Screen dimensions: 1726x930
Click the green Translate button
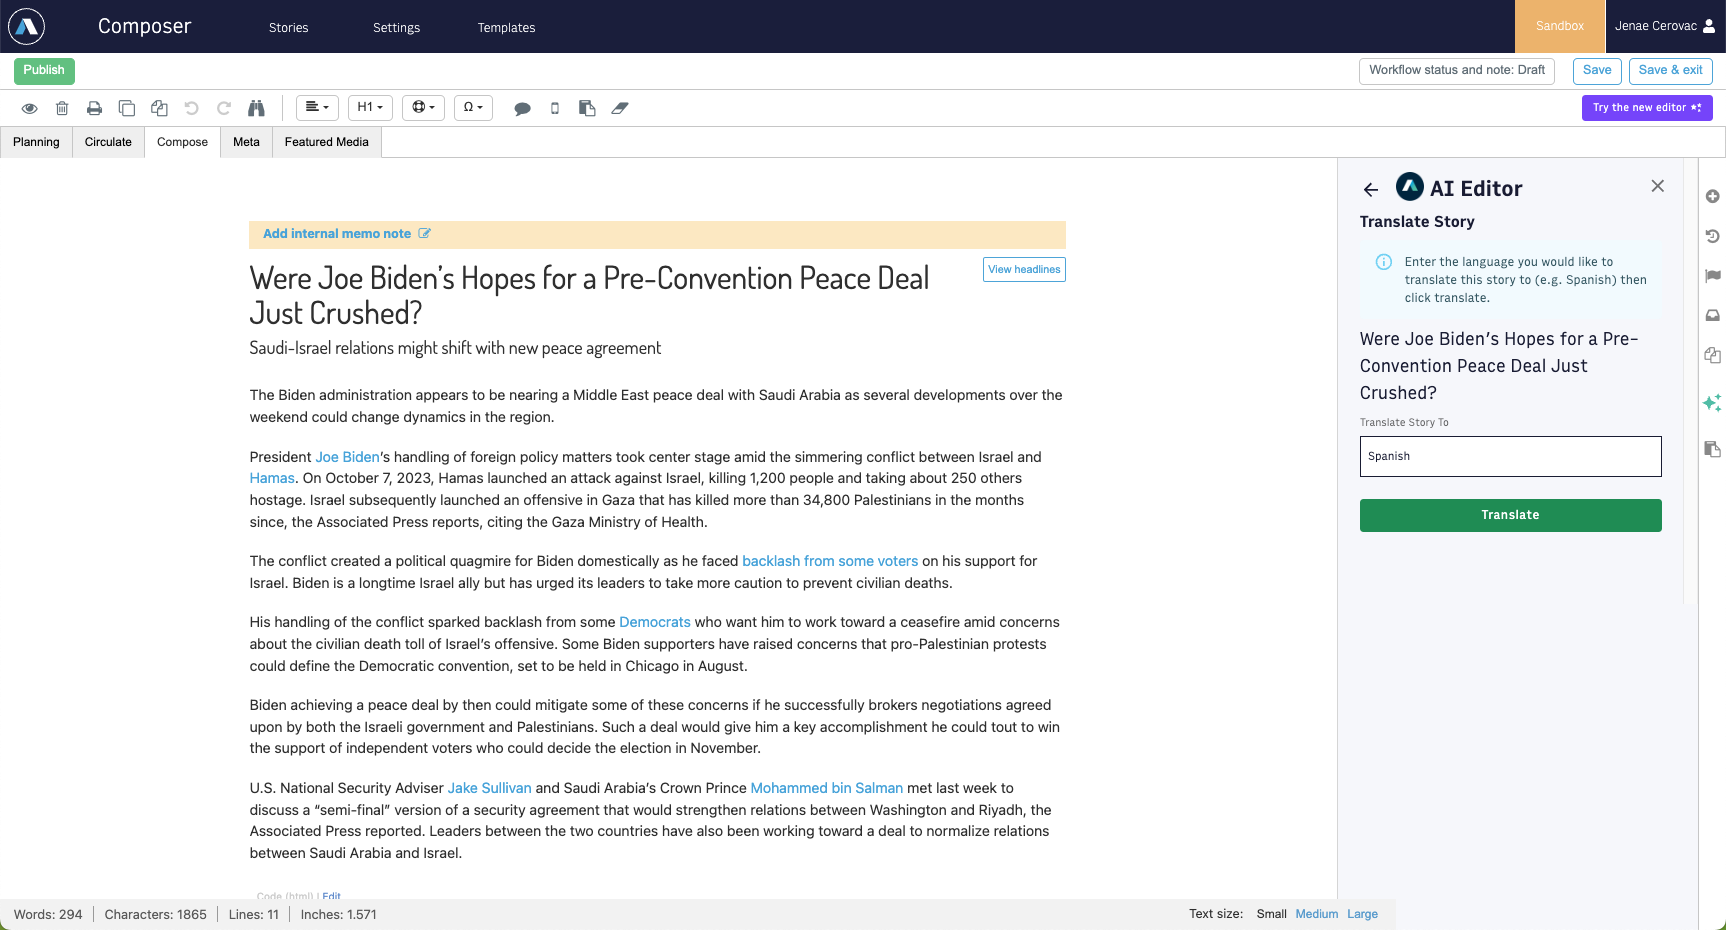1510,515
